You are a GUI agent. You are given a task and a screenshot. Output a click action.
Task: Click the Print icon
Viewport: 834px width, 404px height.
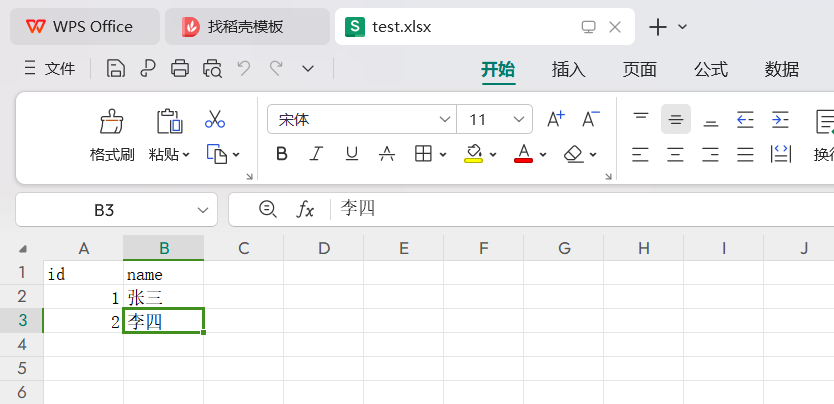coord(180,68)
